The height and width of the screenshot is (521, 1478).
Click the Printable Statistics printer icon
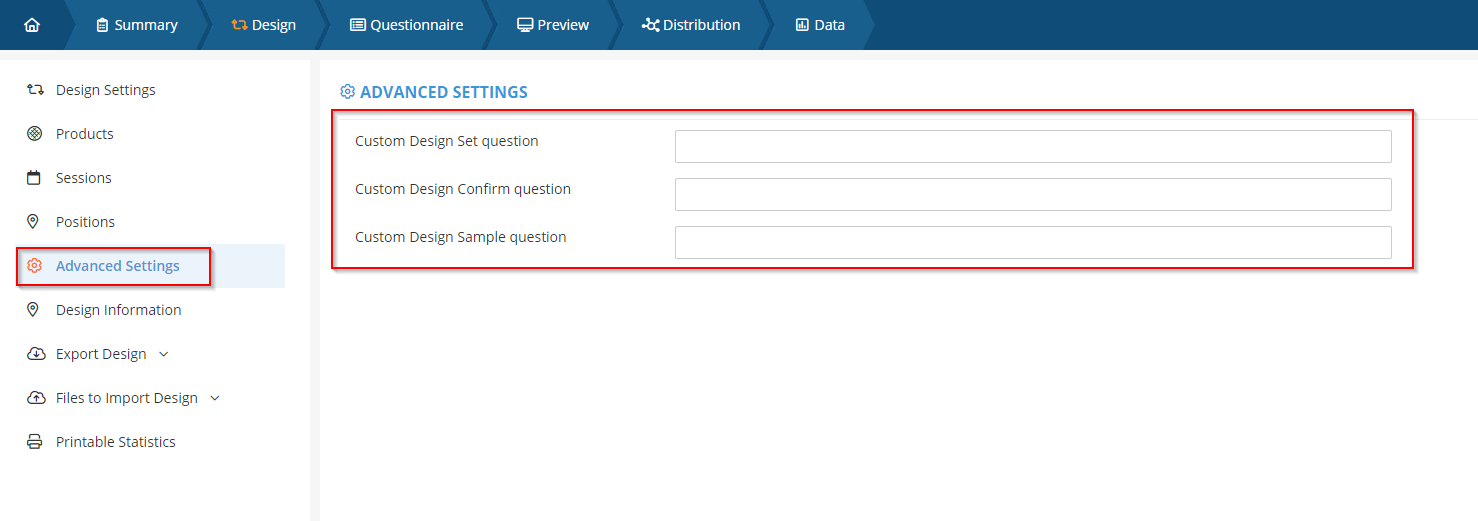(35, 442)
